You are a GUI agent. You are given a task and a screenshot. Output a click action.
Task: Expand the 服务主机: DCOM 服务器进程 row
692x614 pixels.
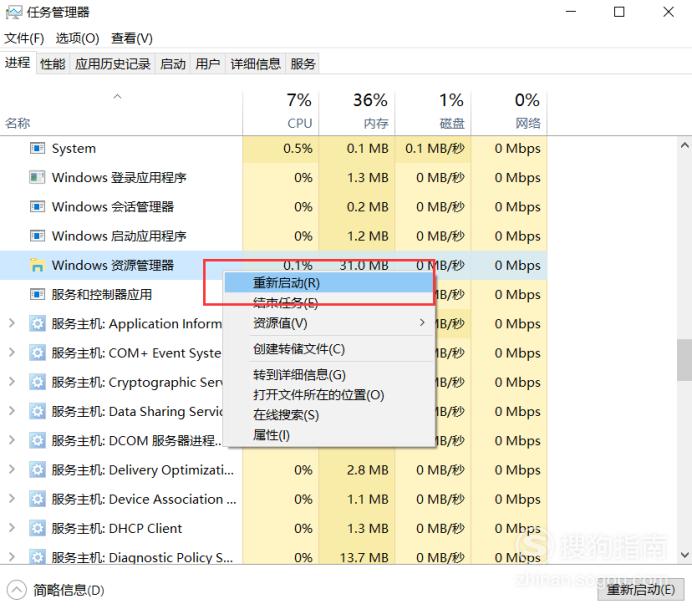pos(12,440)
